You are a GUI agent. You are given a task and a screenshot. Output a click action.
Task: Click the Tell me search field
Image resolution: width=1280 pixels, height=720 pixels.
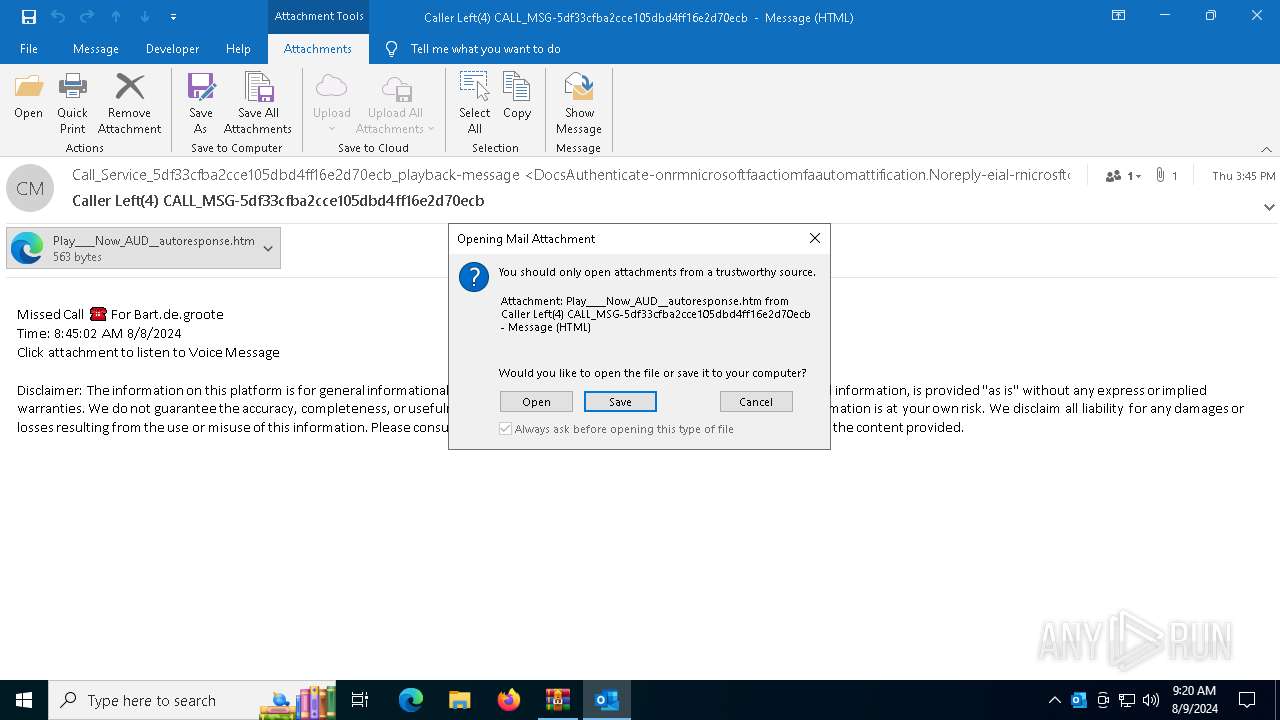pos(485,49)
